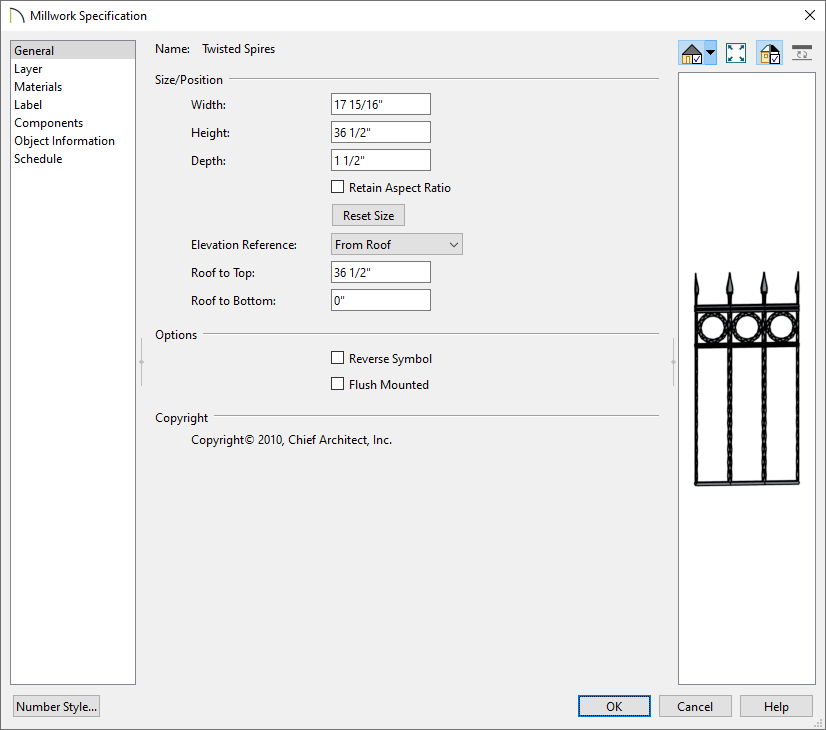Select the Object Information panel
Viewport: 826px width, 730px height.
click(64, 140)
